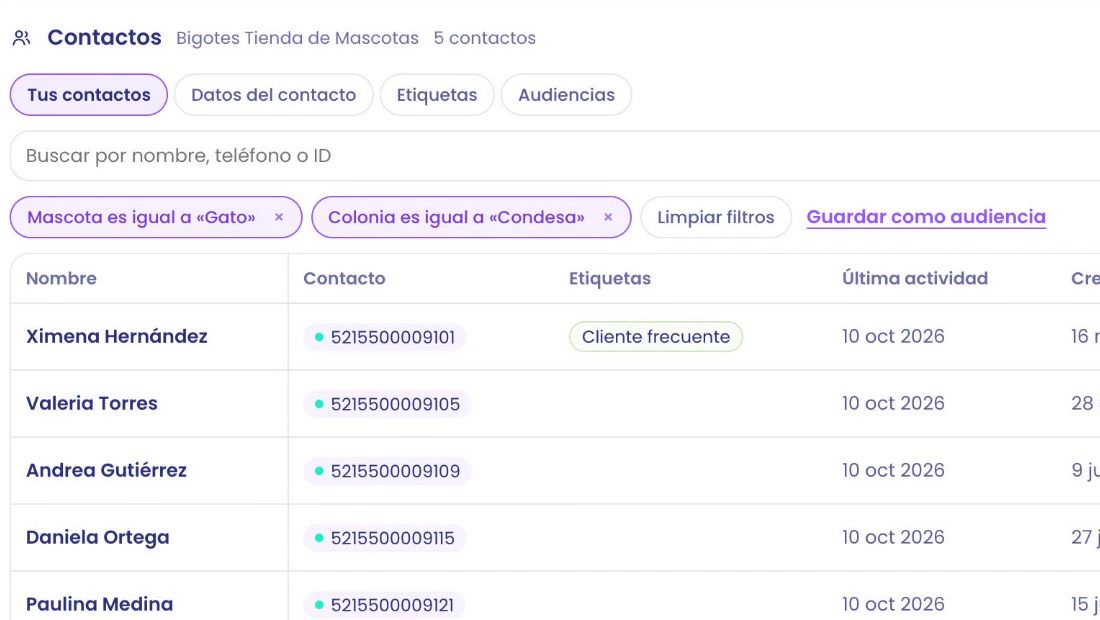
Task: Click the Cliente frecuente tag
Action: pyautogui.click(x=656, y=337)
